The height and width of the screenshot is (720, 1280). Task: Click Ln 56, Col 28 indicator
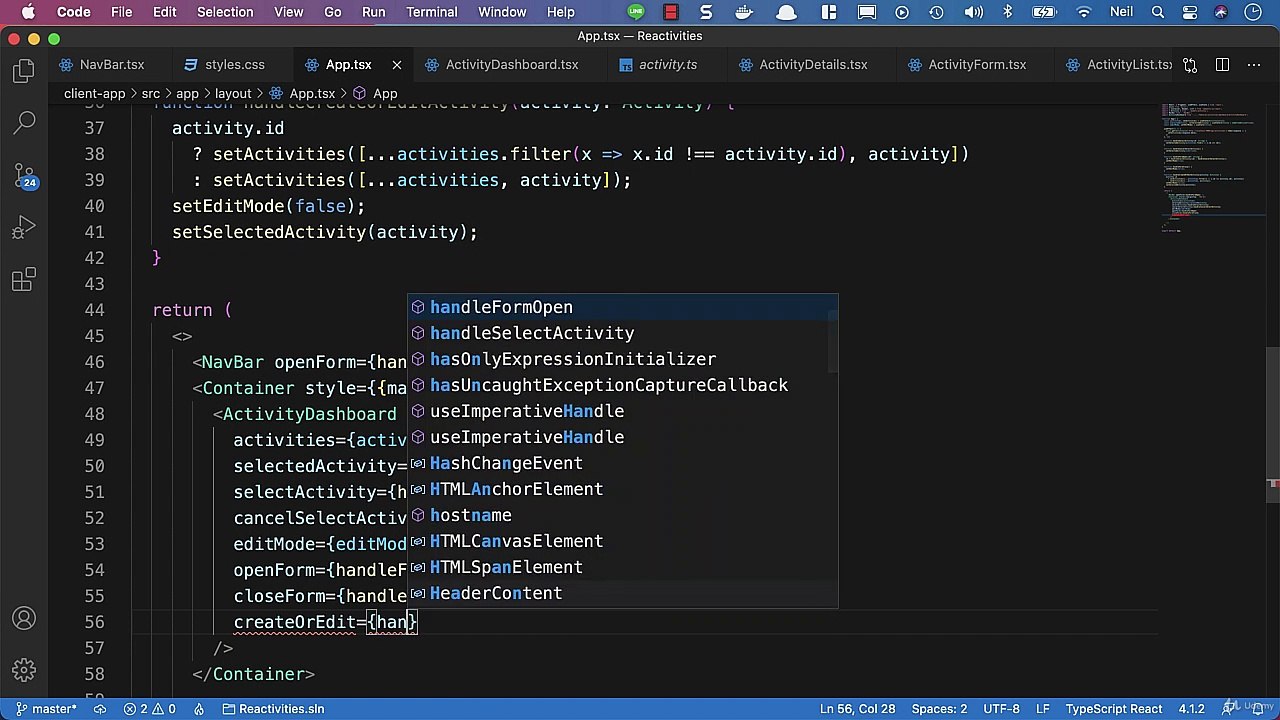(857, 709)
